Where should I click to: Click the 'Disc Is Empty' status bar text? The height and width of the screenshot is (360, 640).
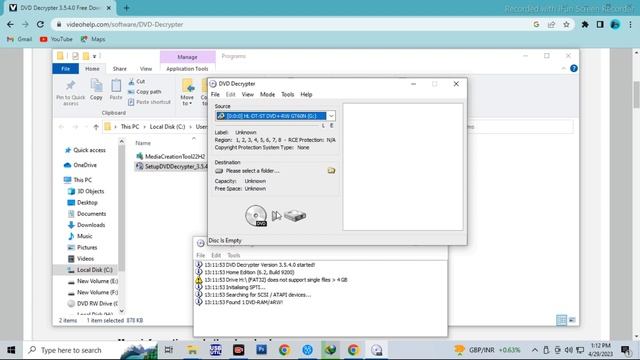pyautogui.click(x=225, y=240)
